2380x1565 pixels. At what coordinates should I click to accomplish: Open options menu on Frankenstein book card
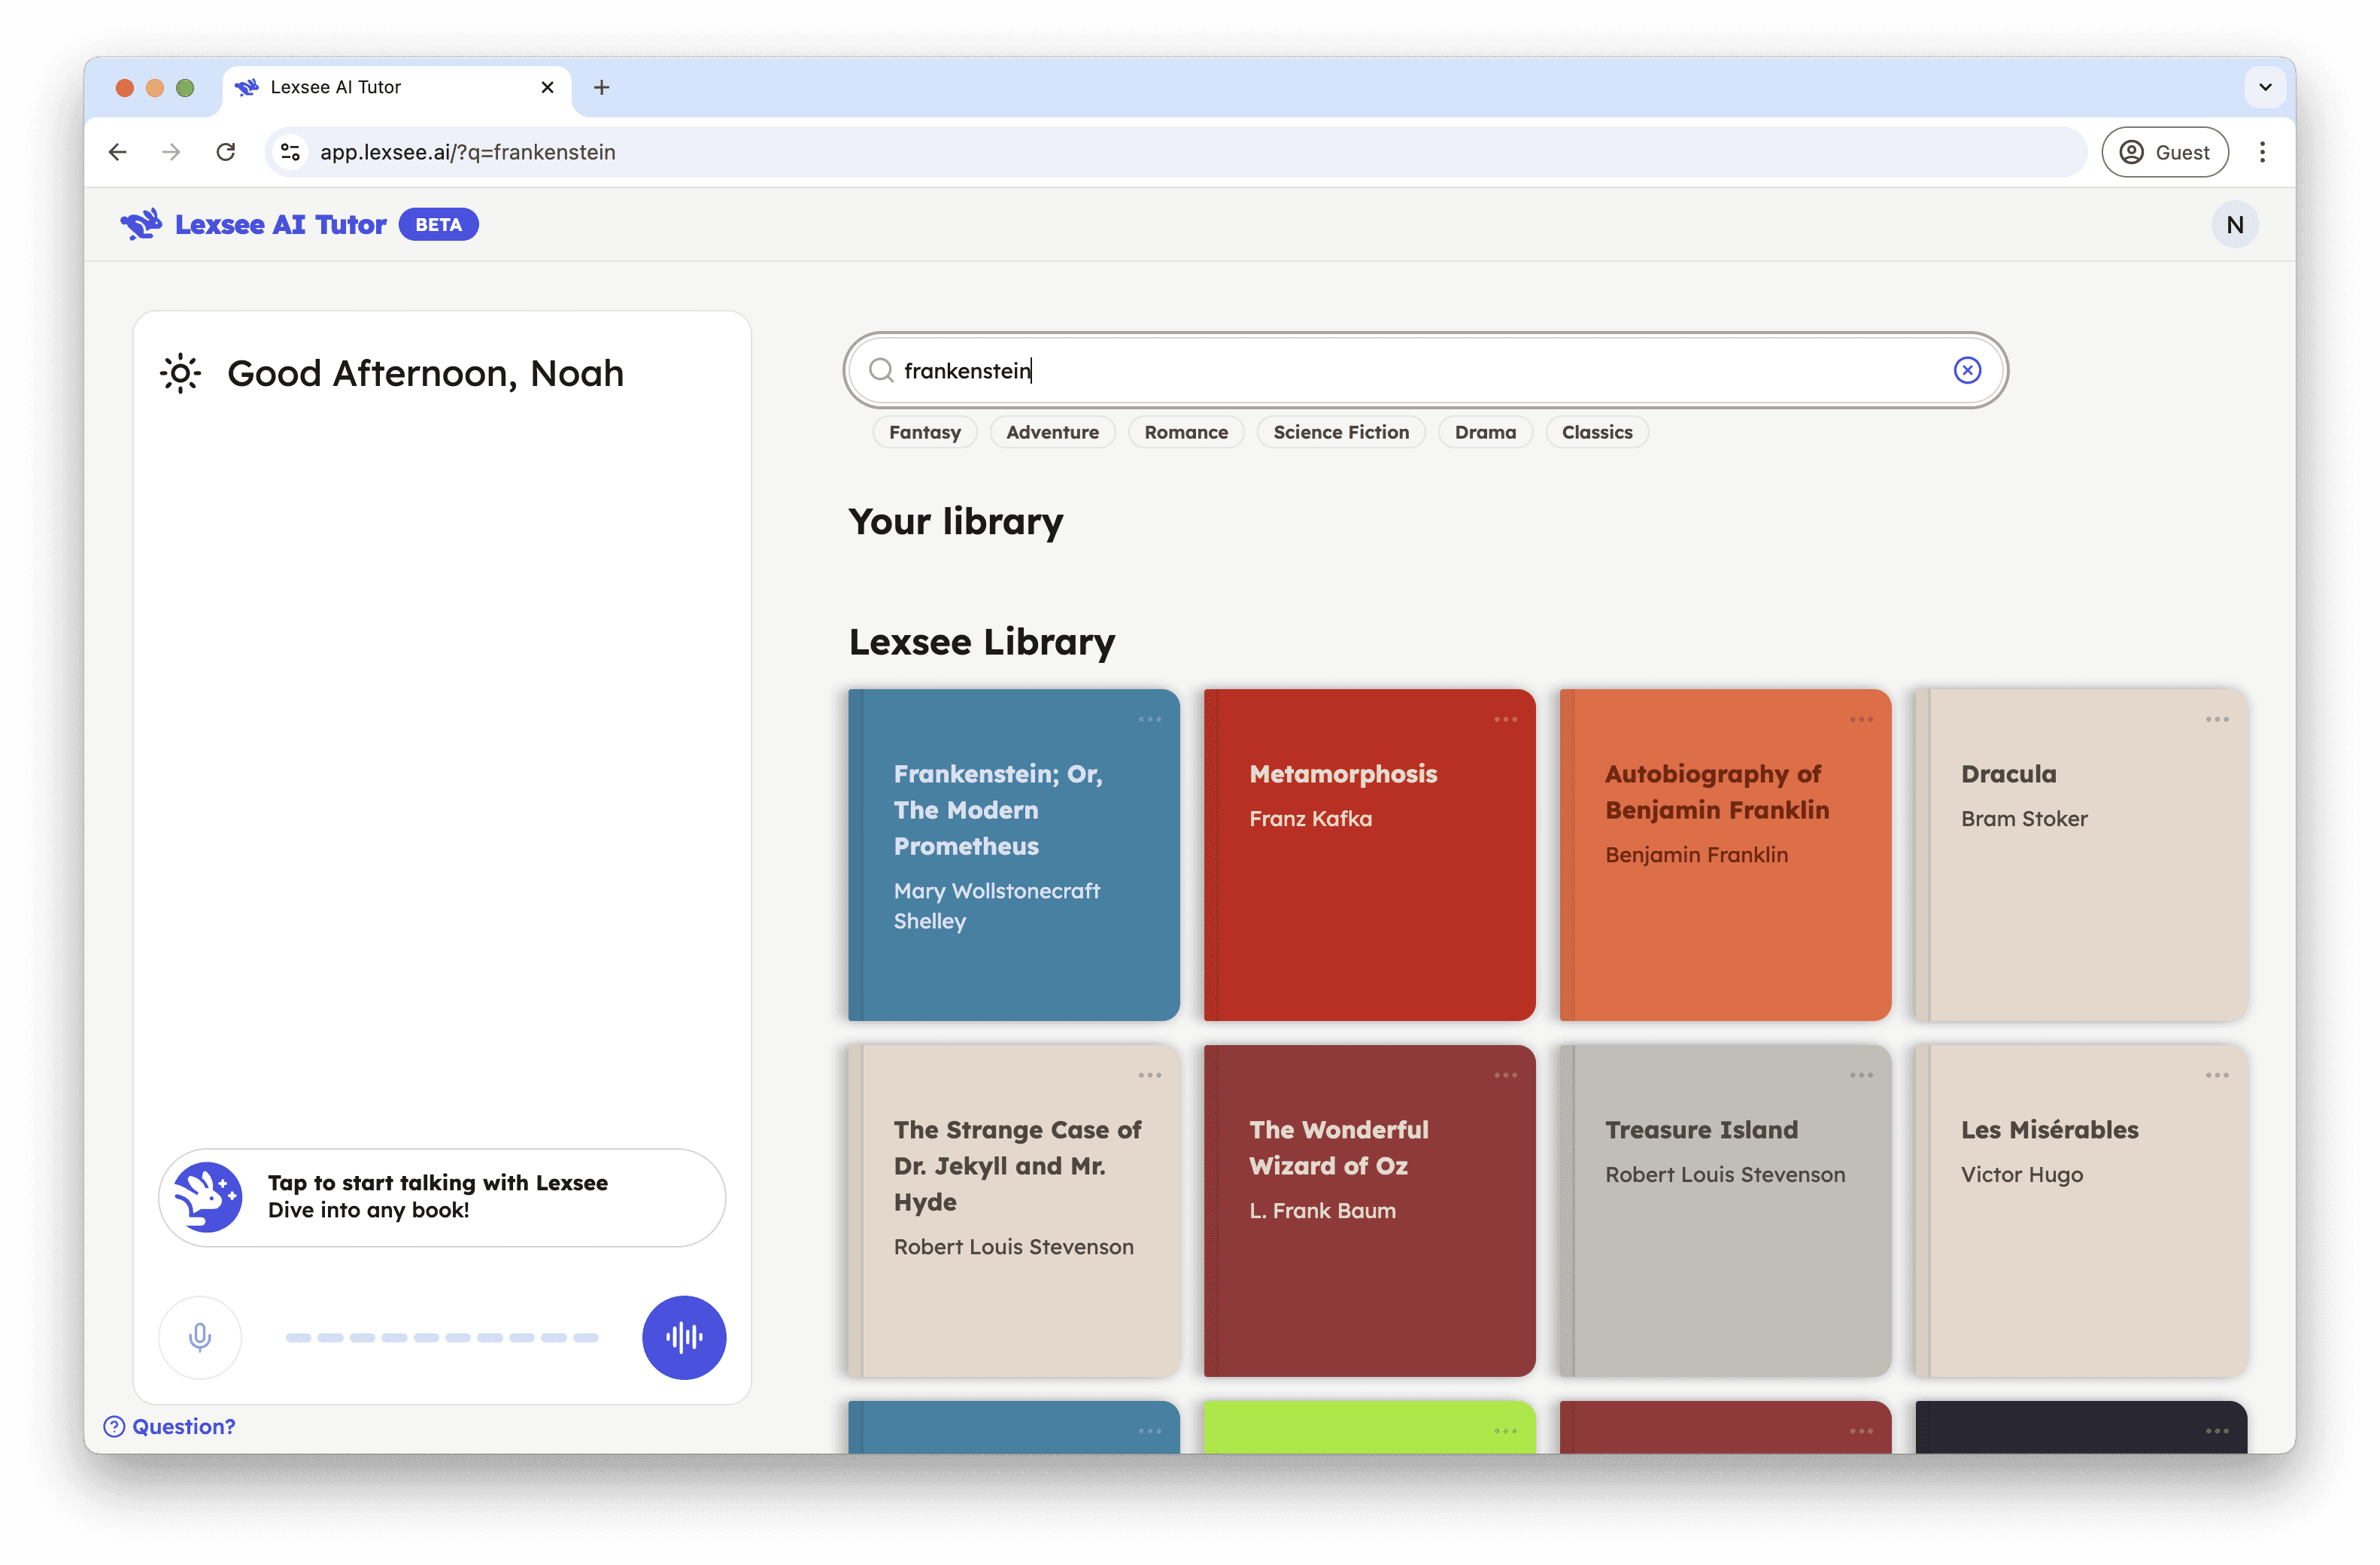tap(1149, 720)
